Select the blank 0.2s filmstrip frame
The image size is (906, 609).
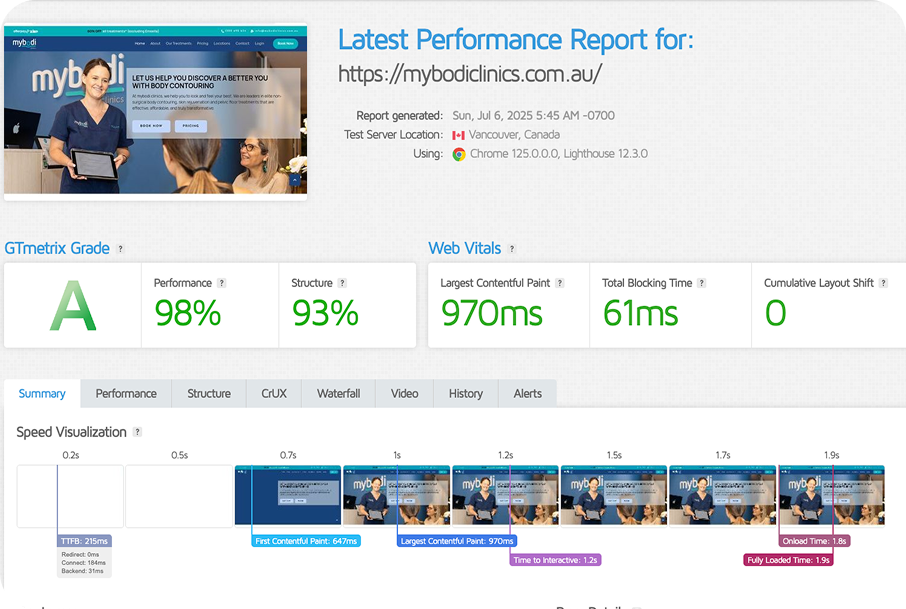(70, 496)
